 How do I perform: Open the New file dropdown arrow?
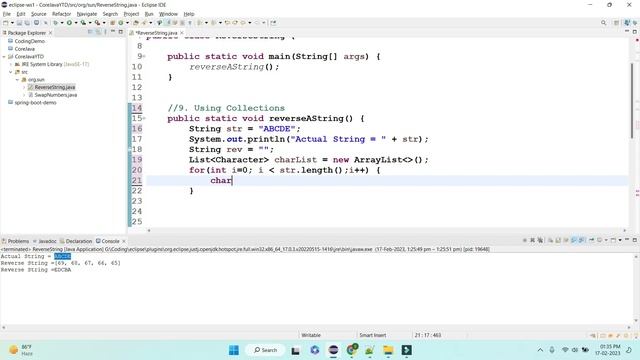pyautogui.click(x=12, y=23)
